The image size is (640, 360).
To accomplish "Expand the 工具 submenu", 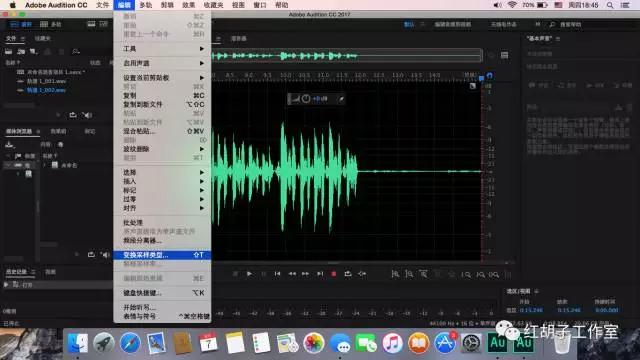I will click(162, 49).
